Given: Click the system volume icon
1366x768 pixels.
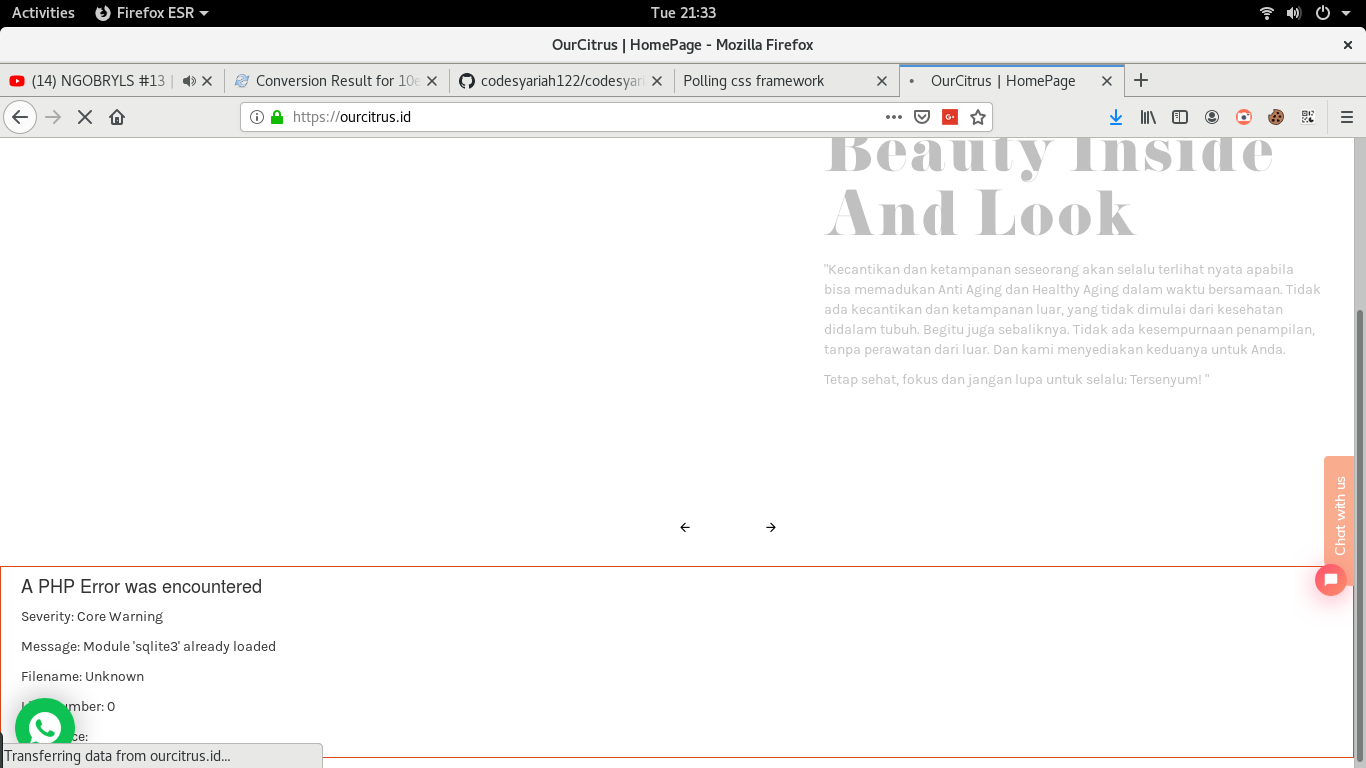Looking at the screenshot, I should click(1294, 13).
